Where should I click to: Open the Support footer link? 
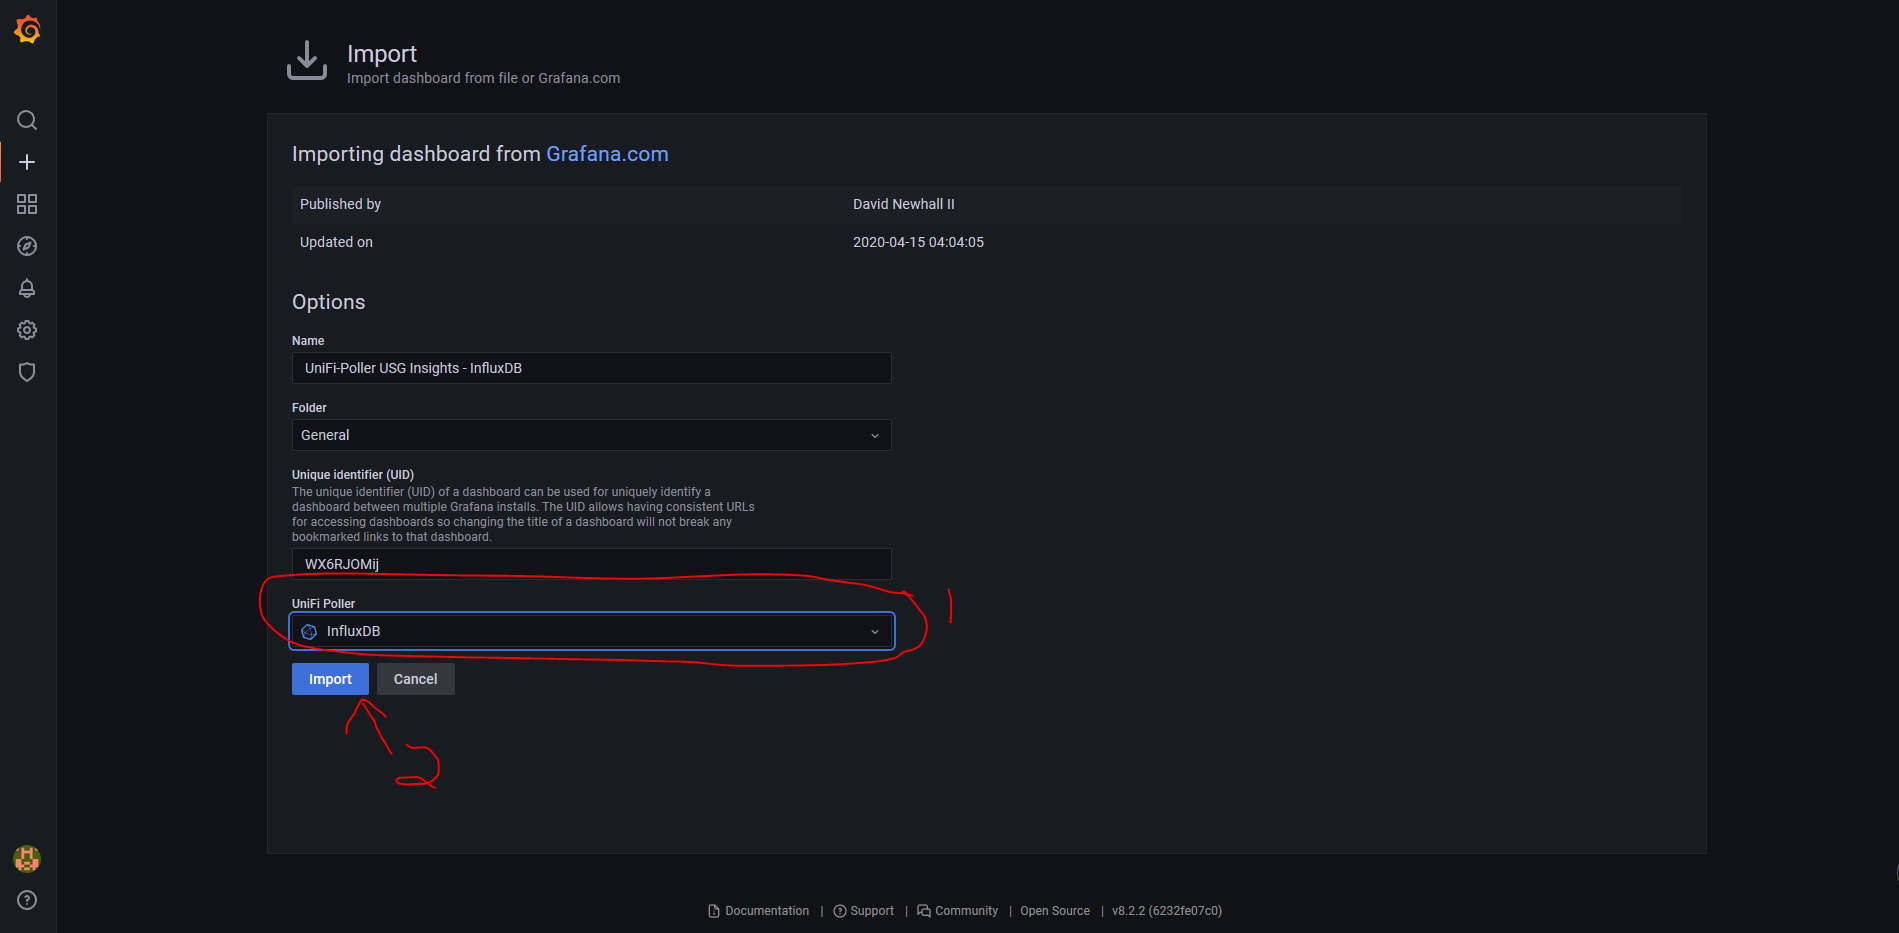pyautogui.click(x=872, y=911)
